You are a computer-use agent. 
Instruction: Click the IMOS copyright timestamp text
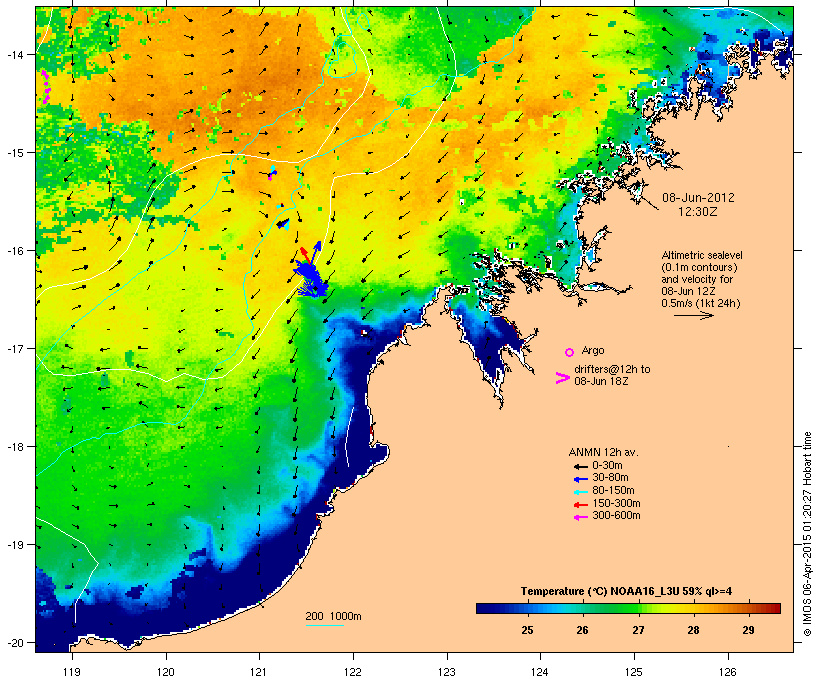click(807, 534)
